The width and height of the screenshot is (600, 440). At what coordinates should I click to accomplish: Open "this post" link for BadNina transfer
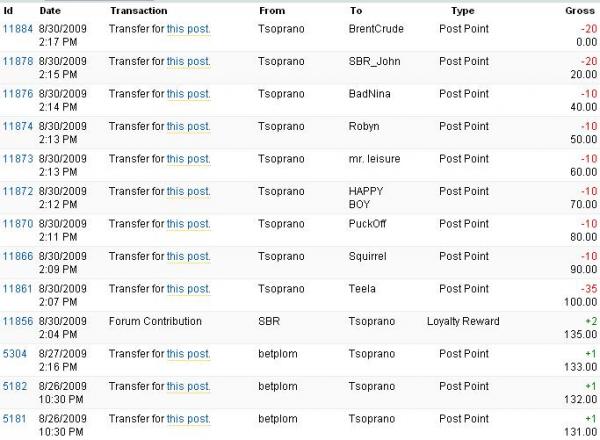pyautogui.click(x=188, y=93)
